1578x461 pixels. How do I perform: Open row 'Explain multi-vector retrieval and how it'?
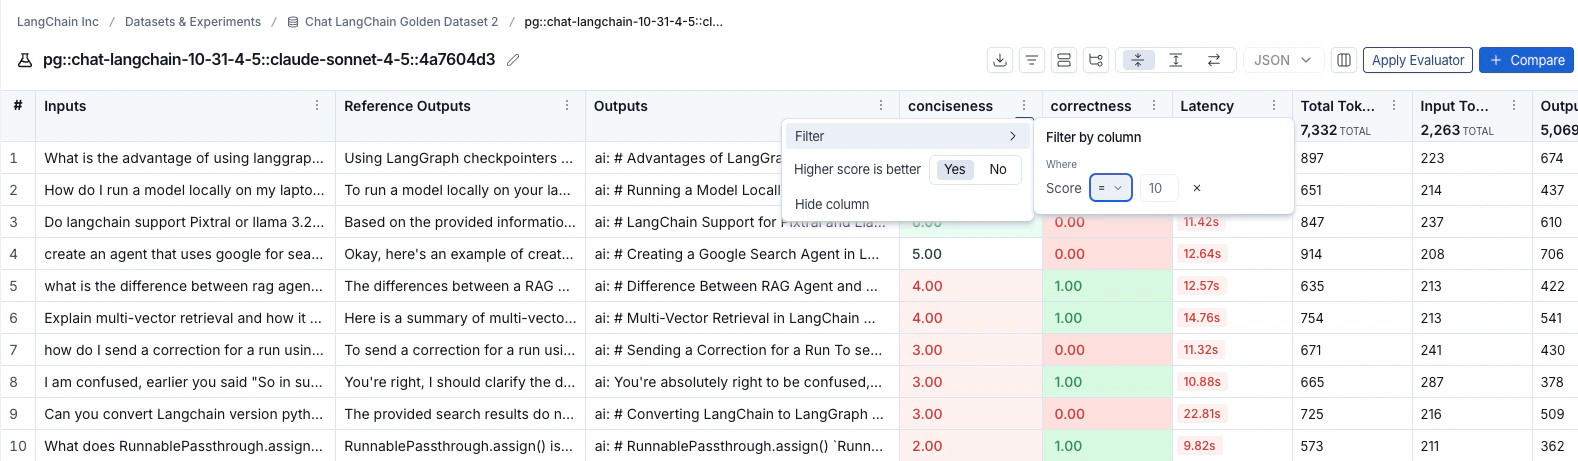click(x=184, y=318)
